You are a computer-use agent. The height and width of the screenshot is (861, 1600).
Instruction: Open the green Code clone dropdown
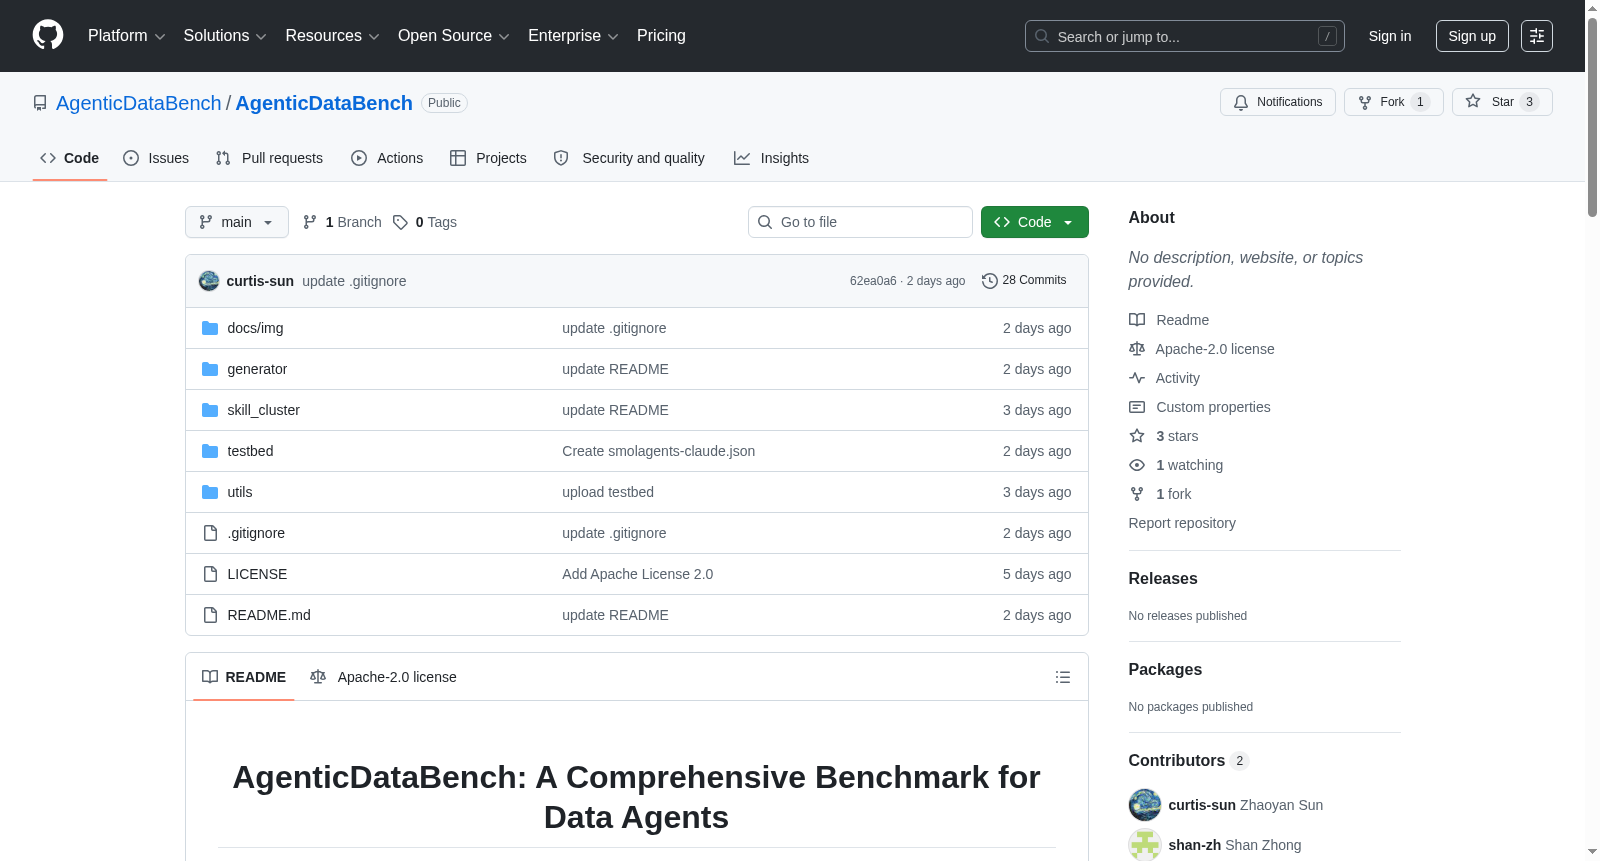(1035, 222)
